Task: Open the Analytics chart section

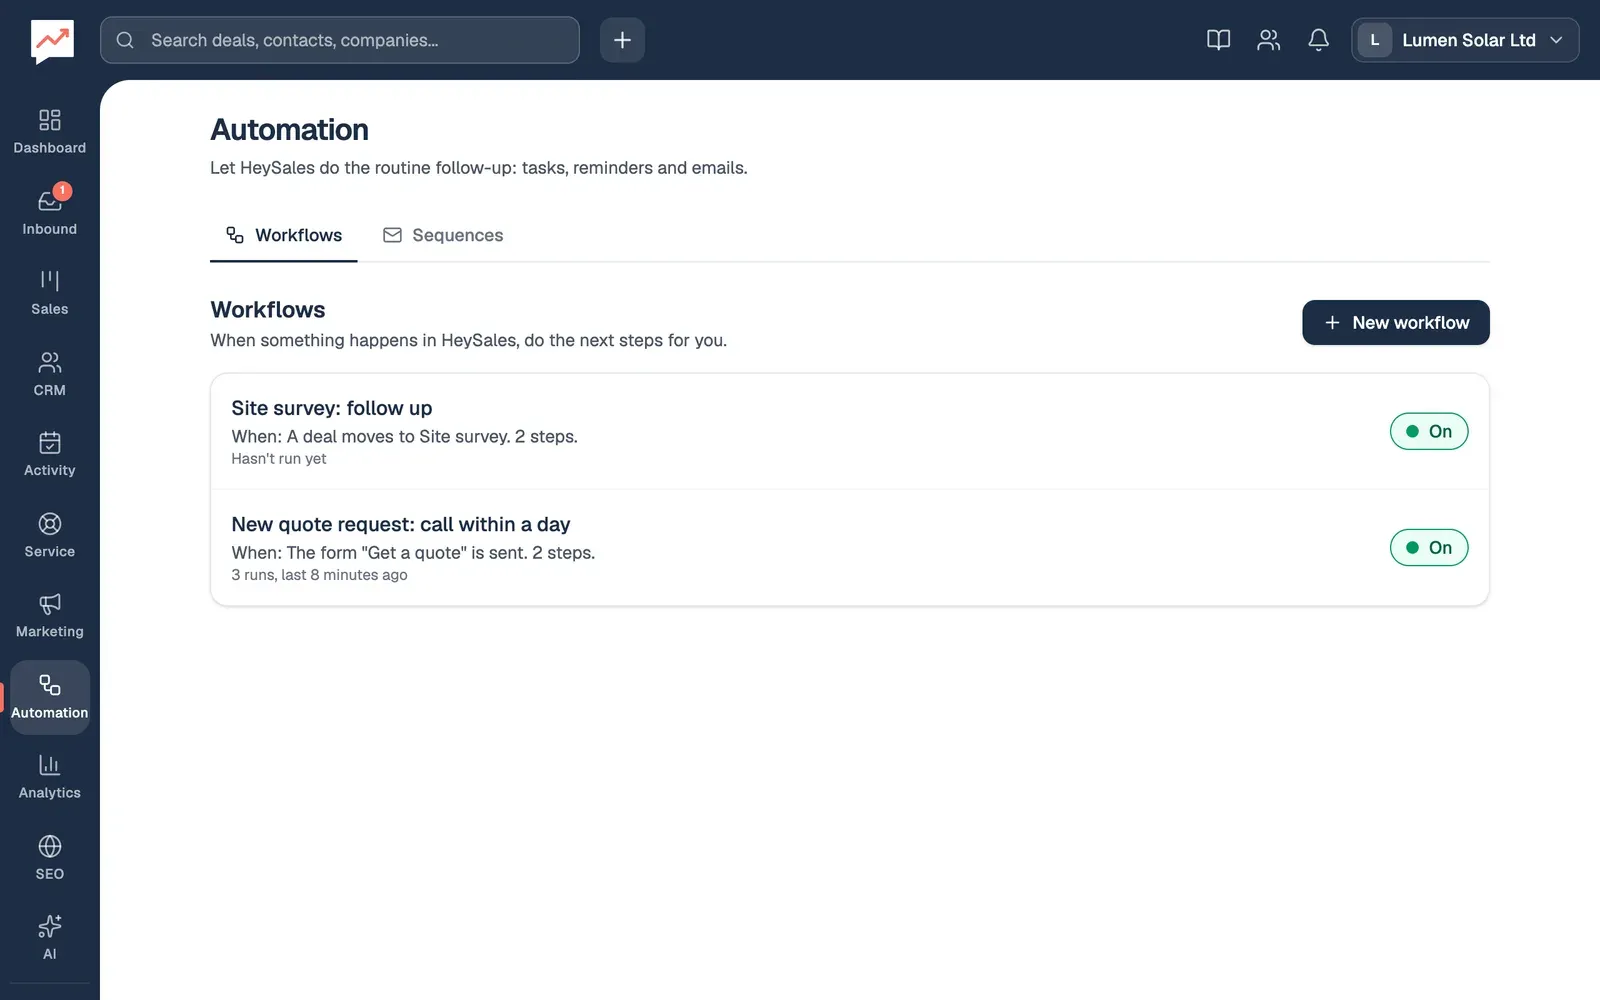Action: 50,777
